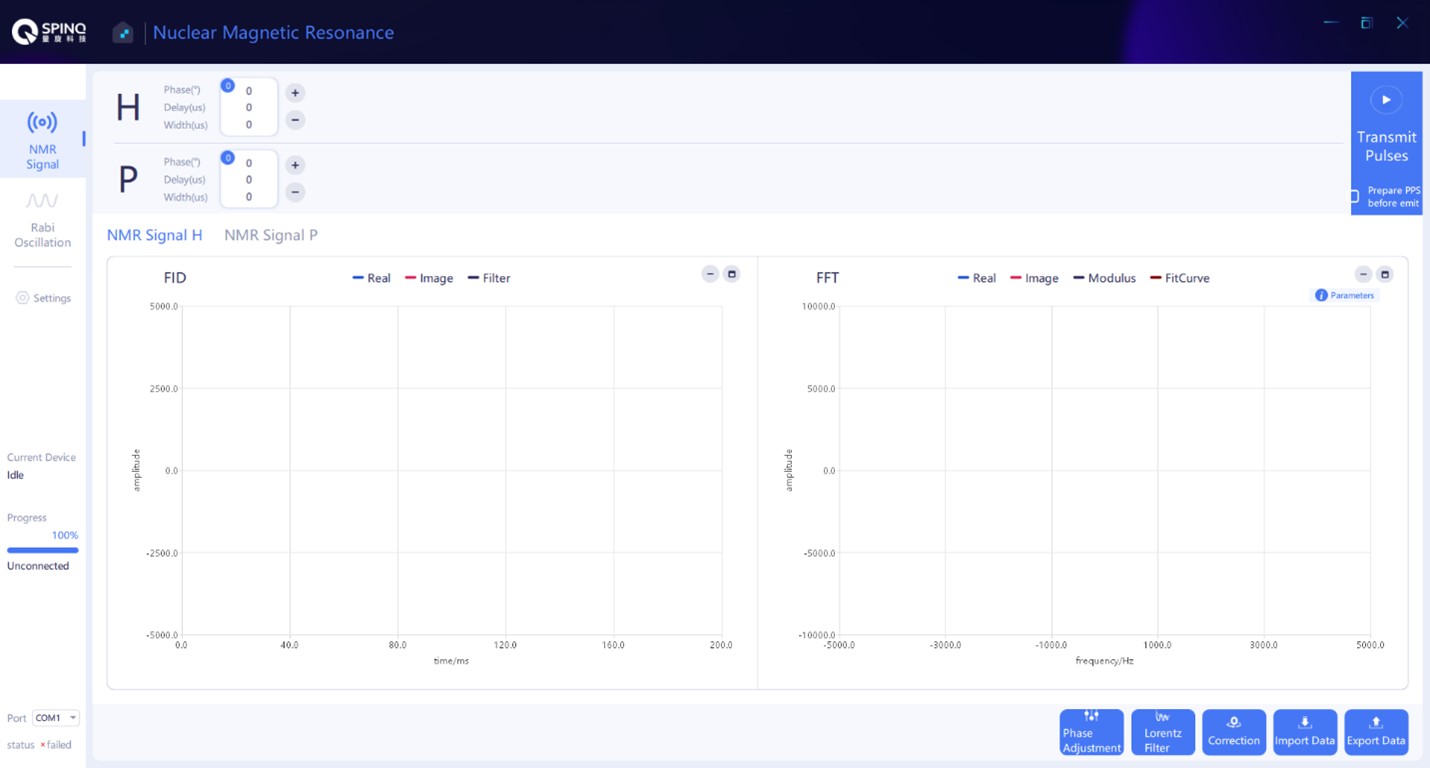
Task: Add a pulse to the H channel
Action: 295,93
